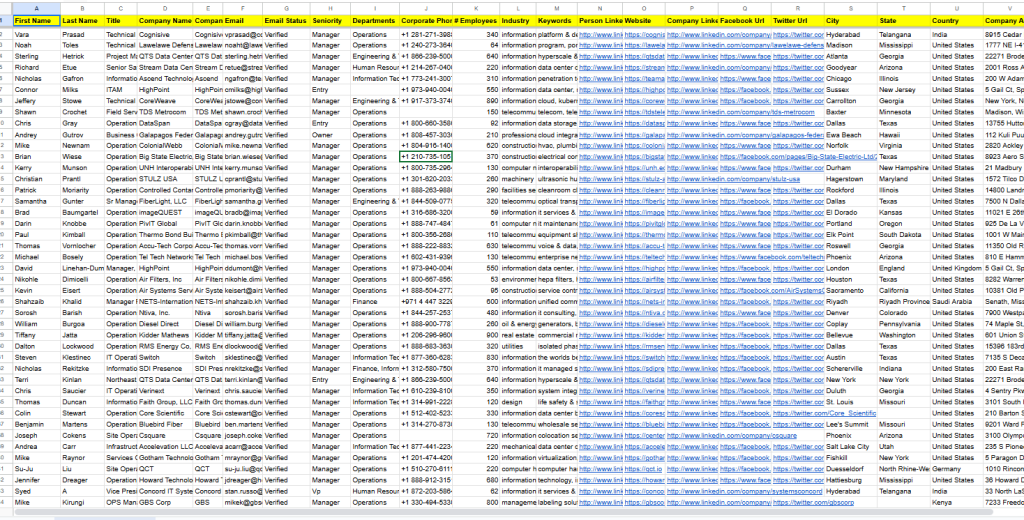The height and width of the screenshot is (520, 1024).
Task: Click the 'Country' header cell
Action: pos(957,21)
